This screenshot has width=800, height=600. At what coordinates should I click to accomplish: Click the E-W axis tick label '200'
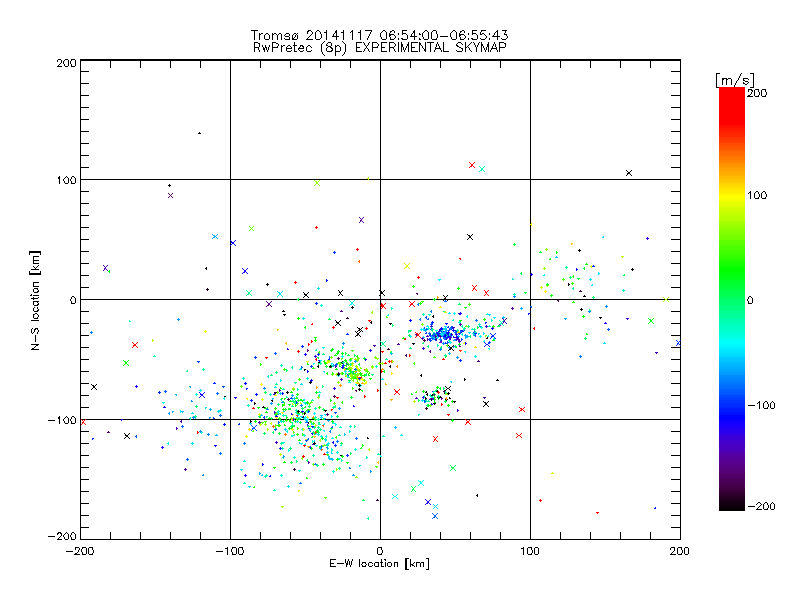pos(680,551)
